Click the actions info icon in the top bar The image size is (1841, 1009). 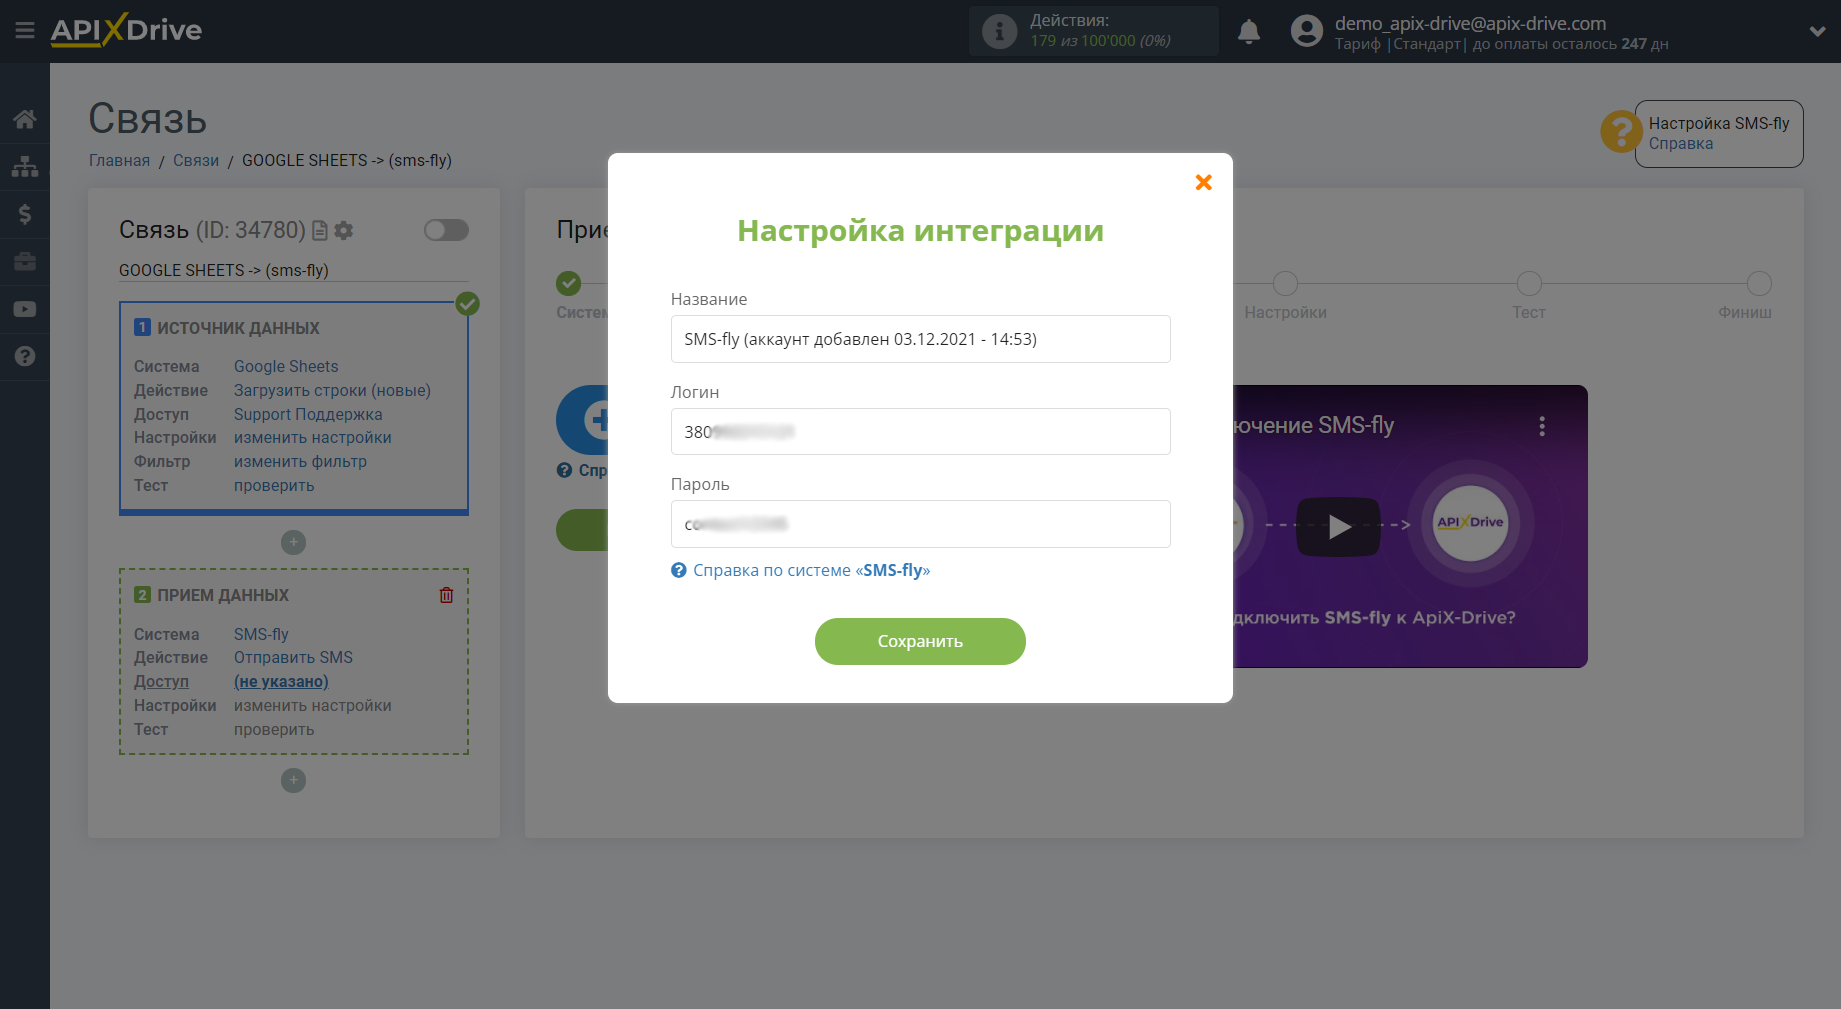tap(999, 31)
